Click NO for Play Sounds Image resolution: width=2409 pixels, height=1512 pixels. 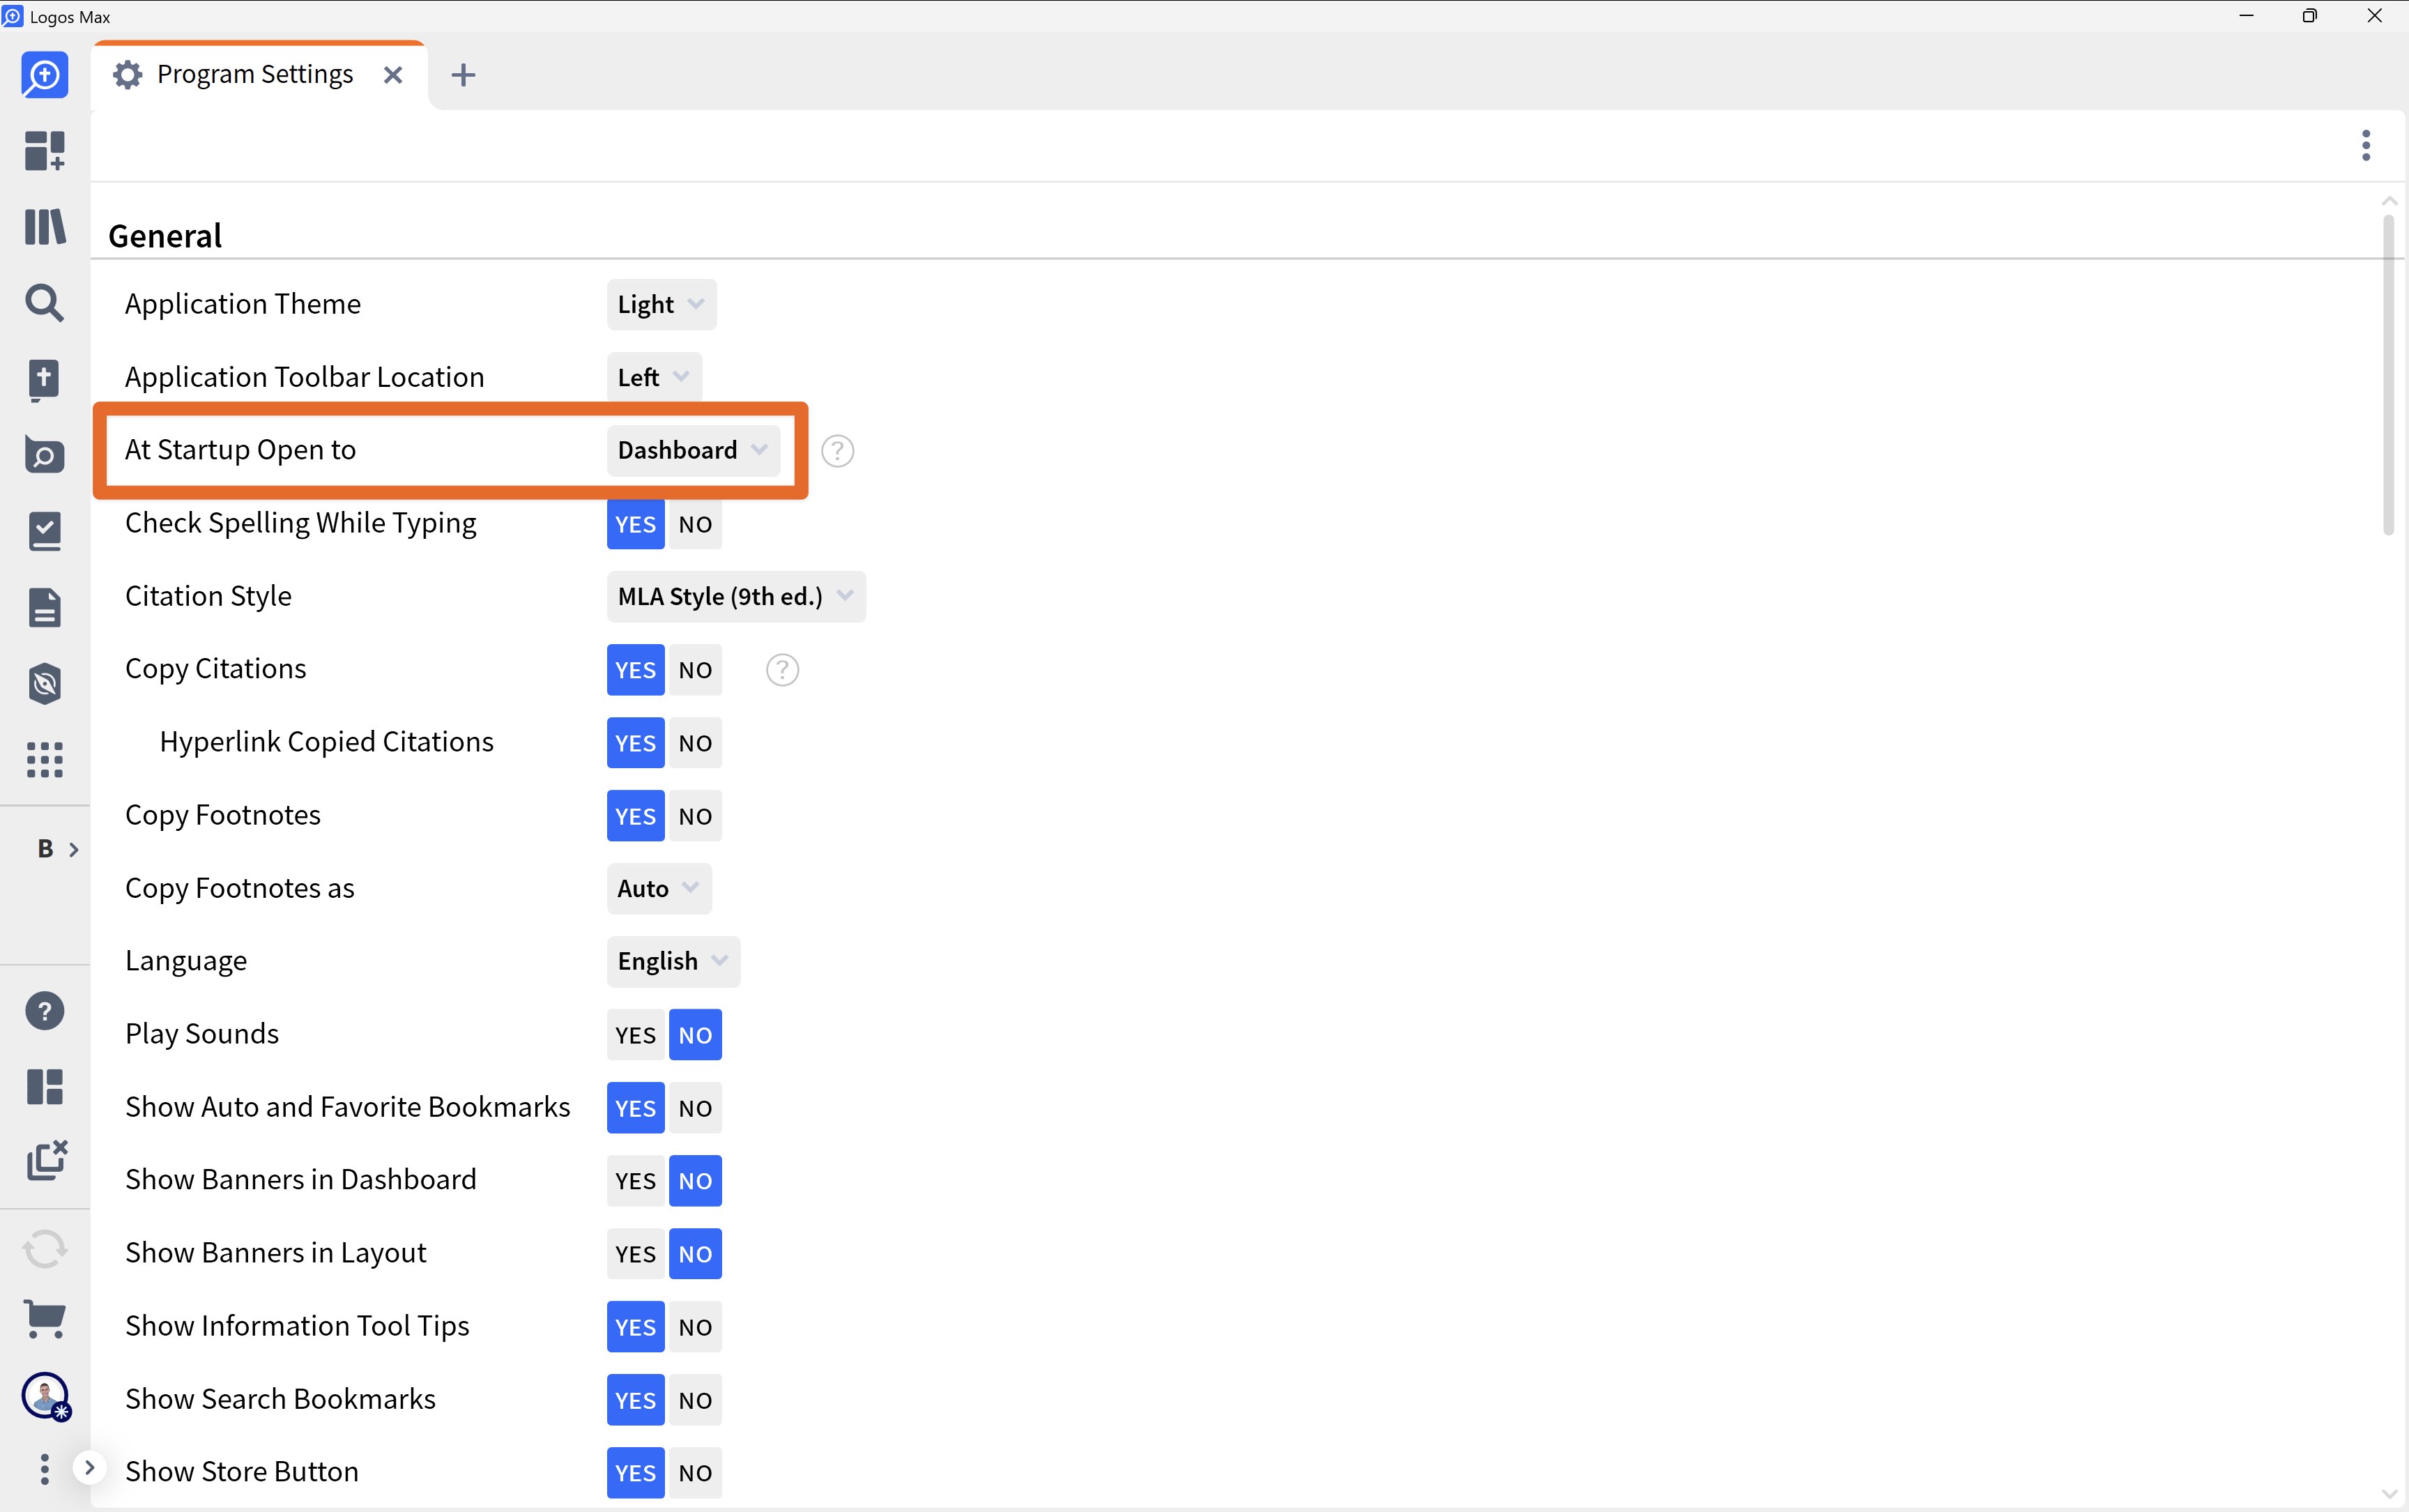pos(695,1035)
